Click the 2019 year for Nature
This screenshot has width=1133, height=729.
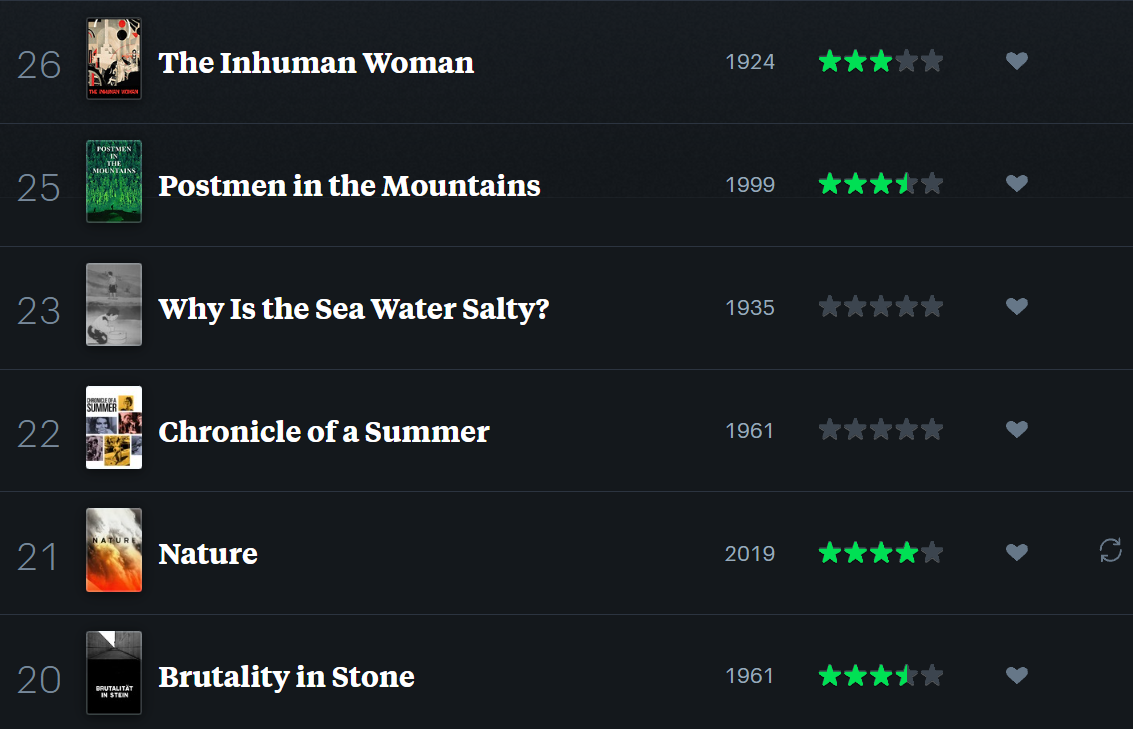click(x=750, y=554)
